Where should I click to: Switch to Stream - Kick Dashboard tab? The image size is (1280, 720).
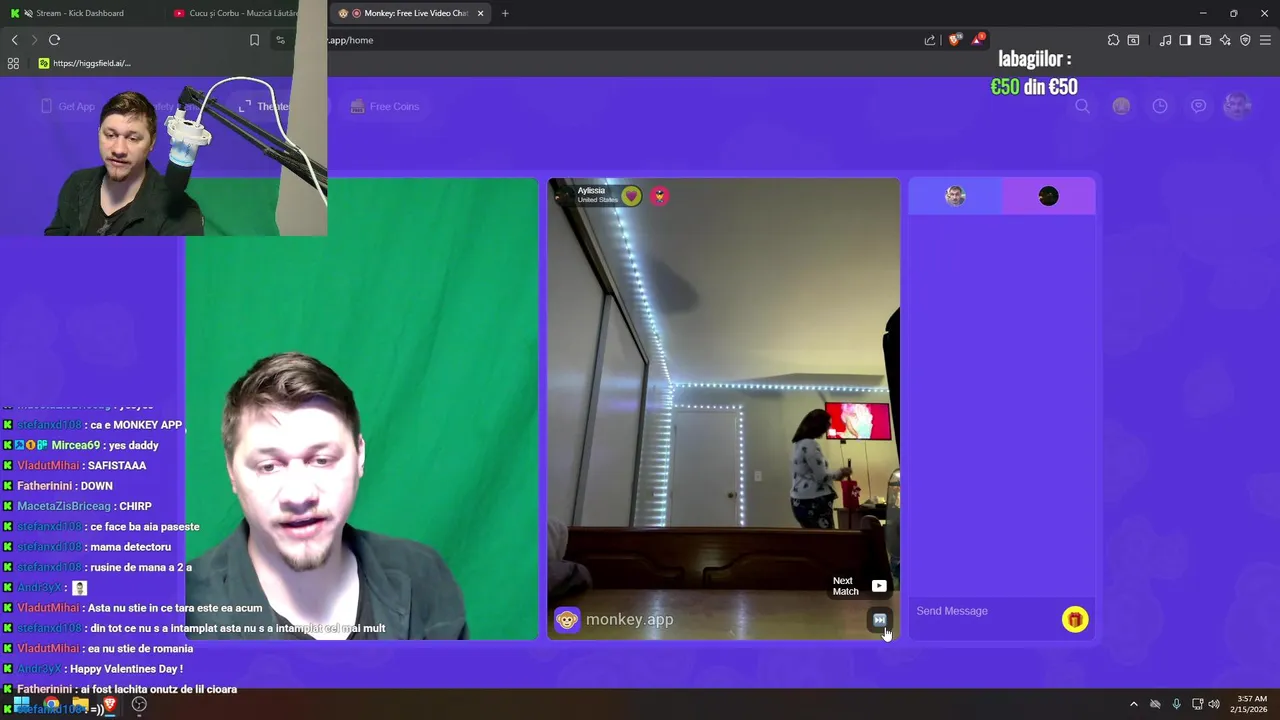click(x=80, y=13)
